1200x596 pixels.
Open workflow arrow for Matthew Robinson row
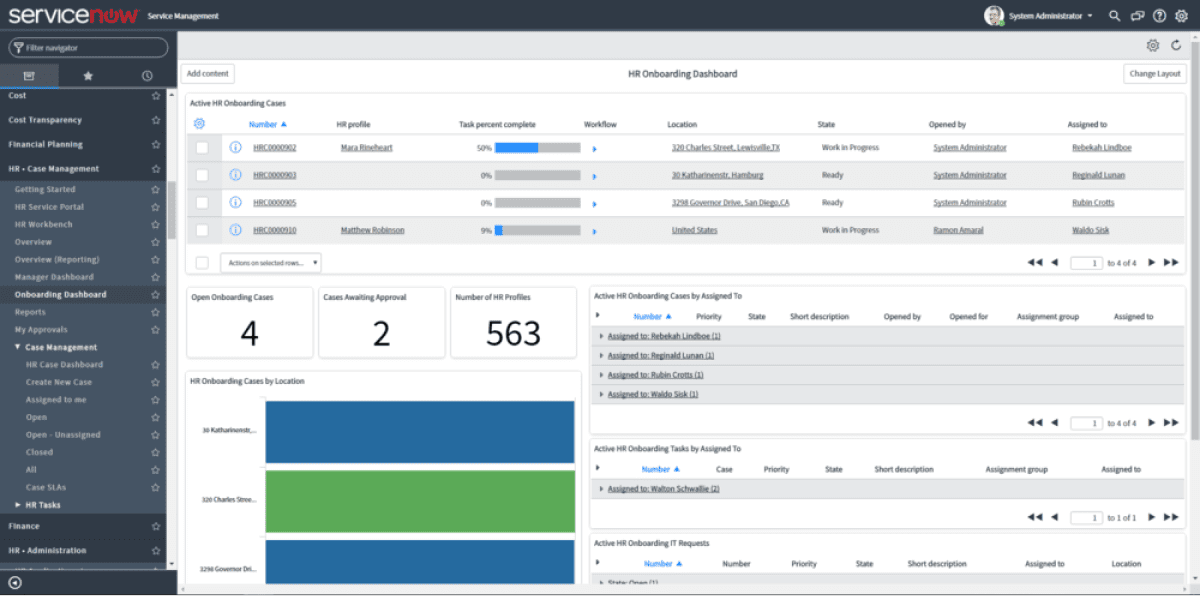tap(594, 231)
